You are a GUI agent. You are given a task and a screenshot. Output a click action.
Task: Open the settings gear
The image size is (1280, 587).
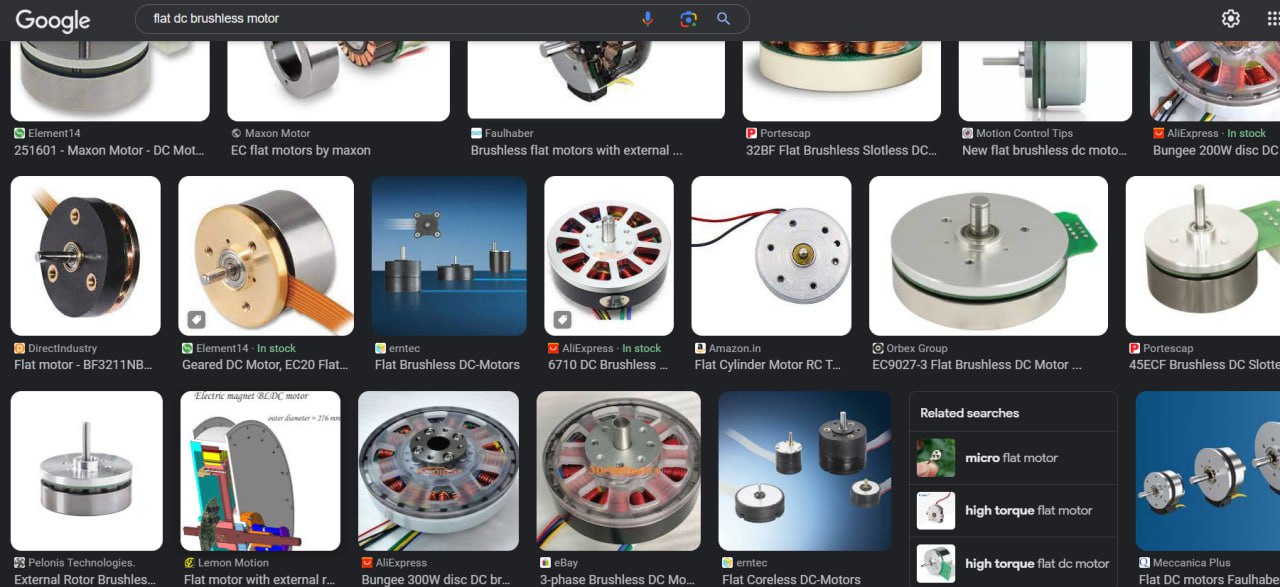1231,19
